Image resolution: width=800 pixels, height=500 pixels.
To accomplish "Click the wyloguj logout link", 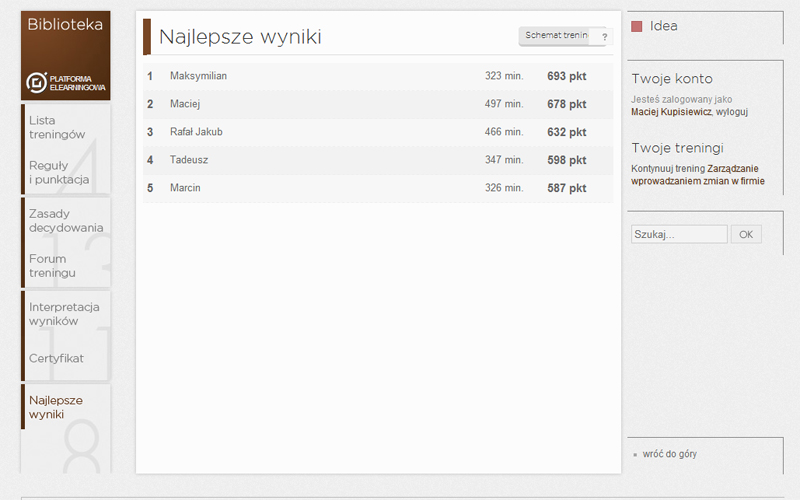I will [x=732, y=112].
